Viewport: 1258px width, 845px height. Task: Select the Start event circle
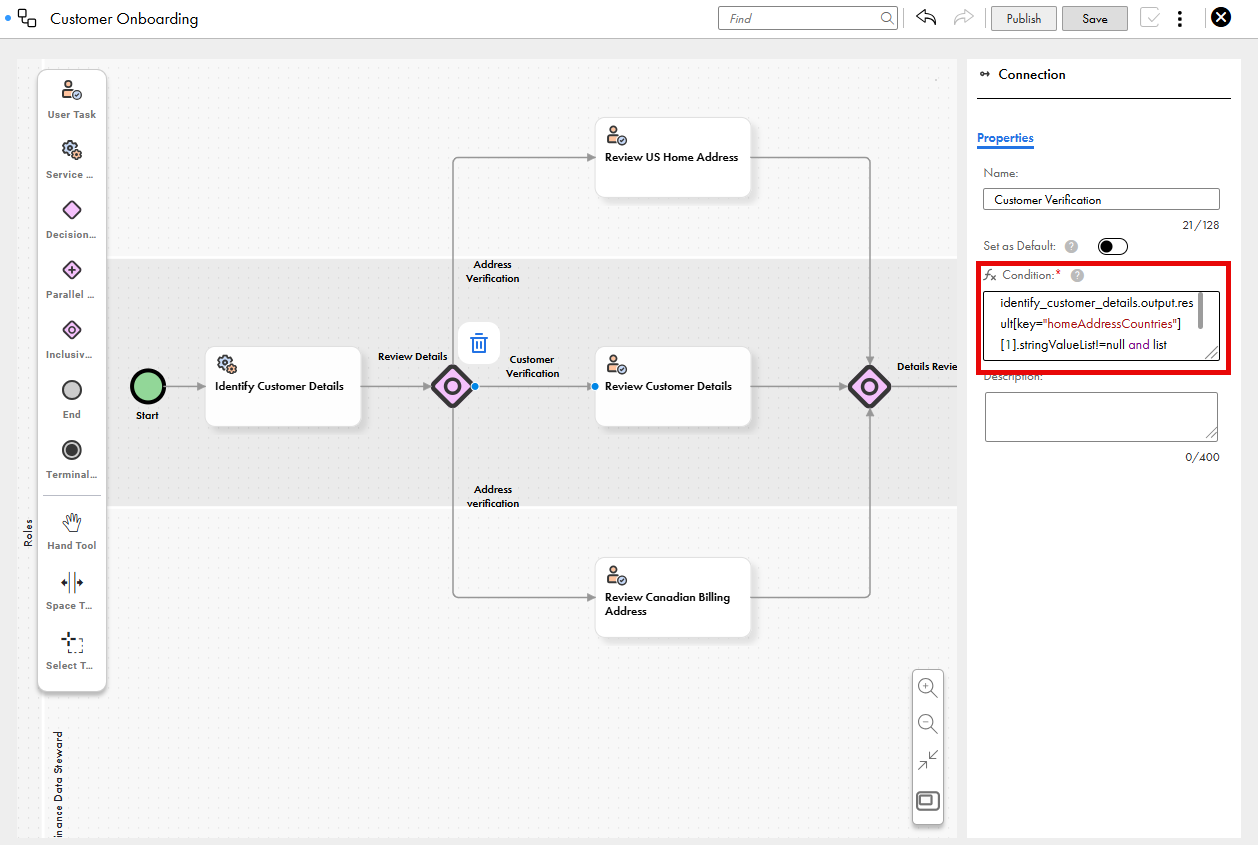click(147, 386)
